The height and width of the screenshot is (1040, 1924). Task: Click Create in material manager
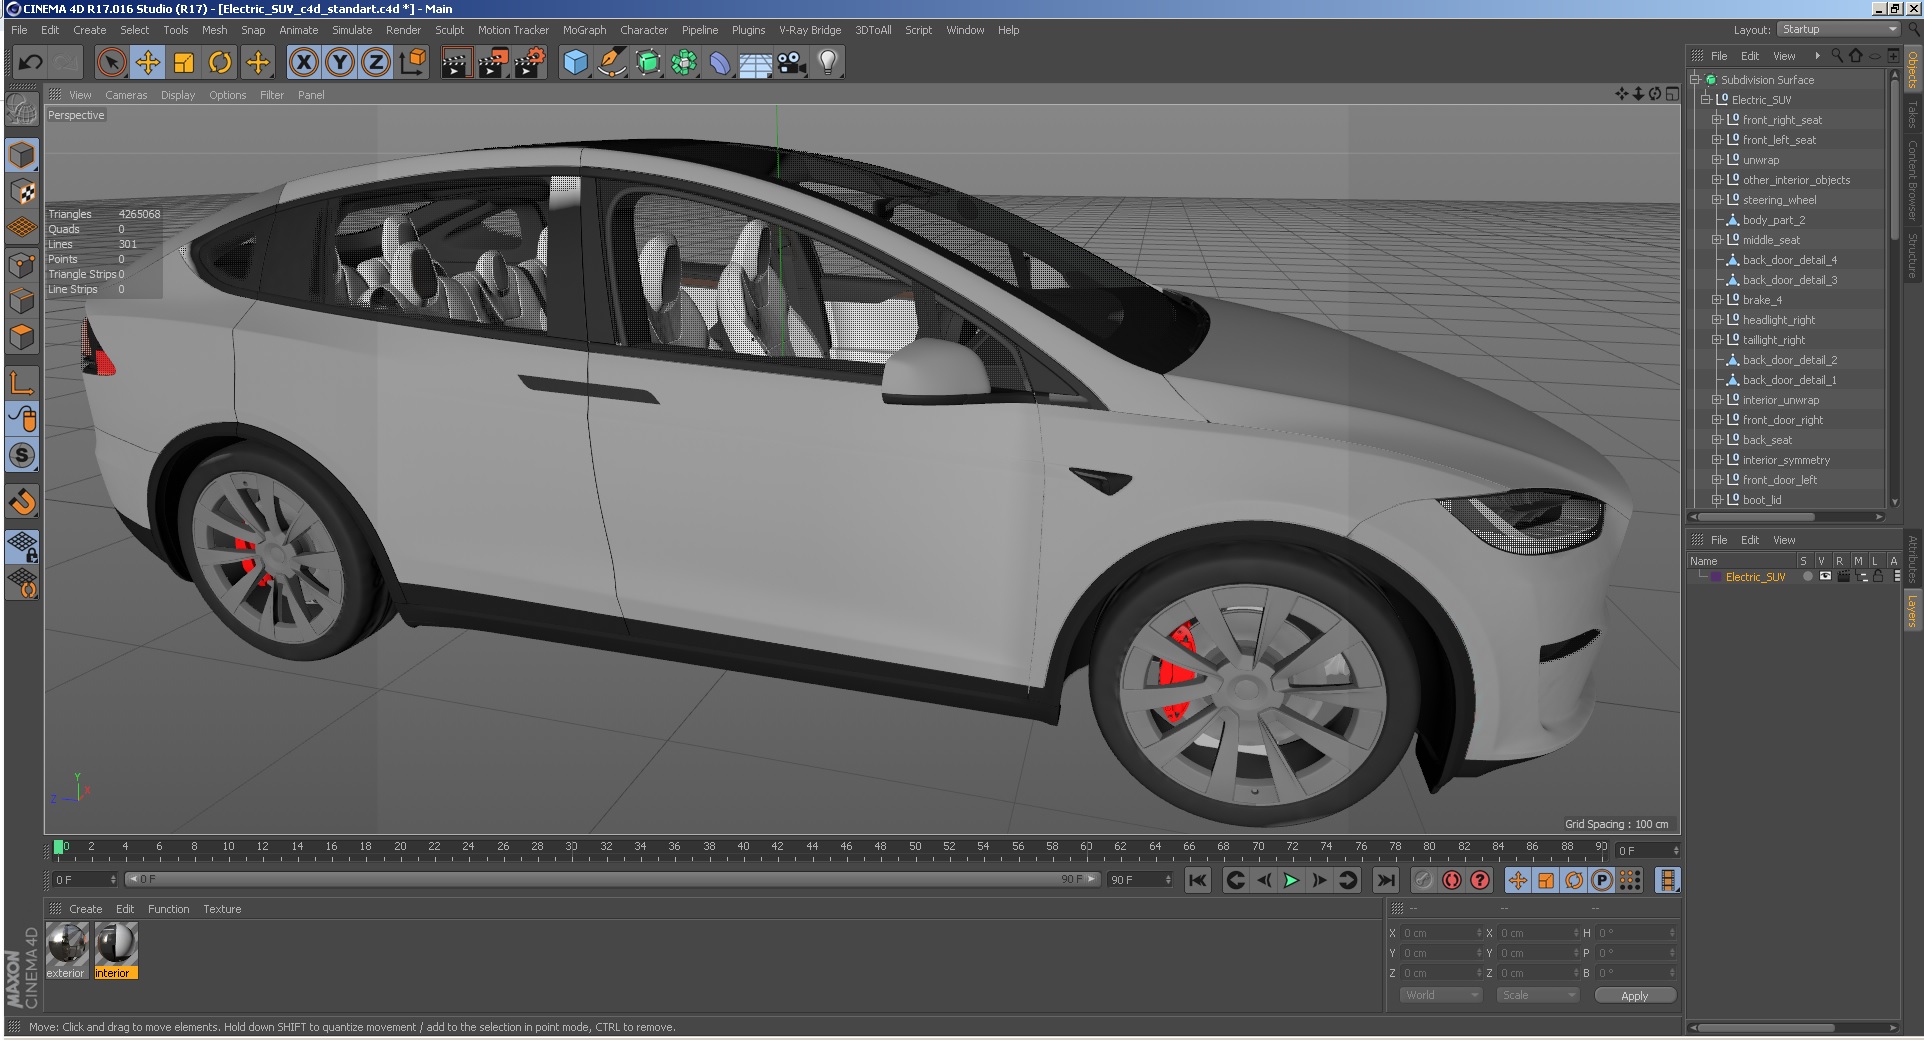coord(85,909)
